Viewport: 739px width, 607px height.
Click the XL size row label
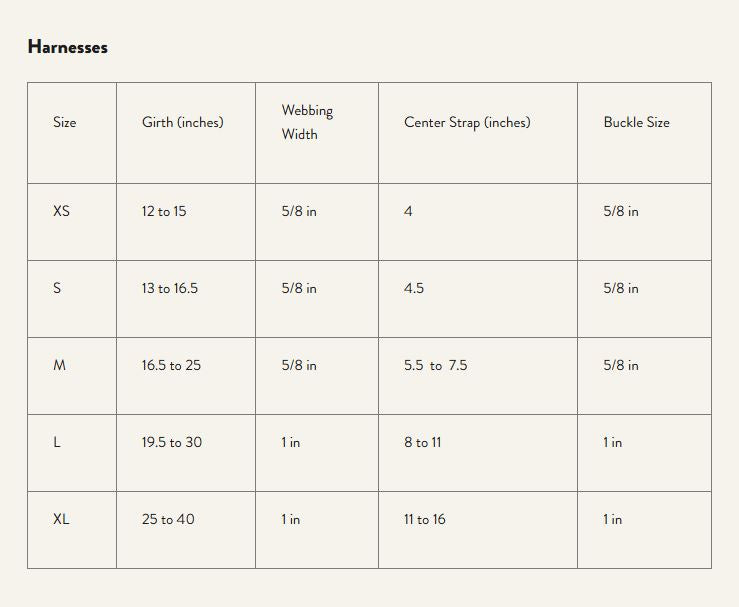point(61,519)
